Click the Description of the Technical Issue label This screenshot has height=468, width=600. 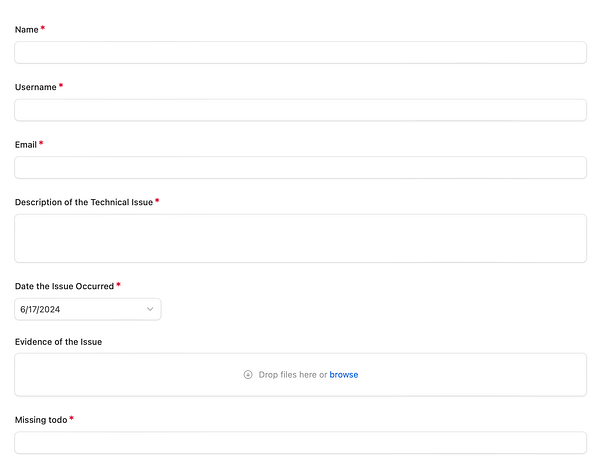[83, 202]
